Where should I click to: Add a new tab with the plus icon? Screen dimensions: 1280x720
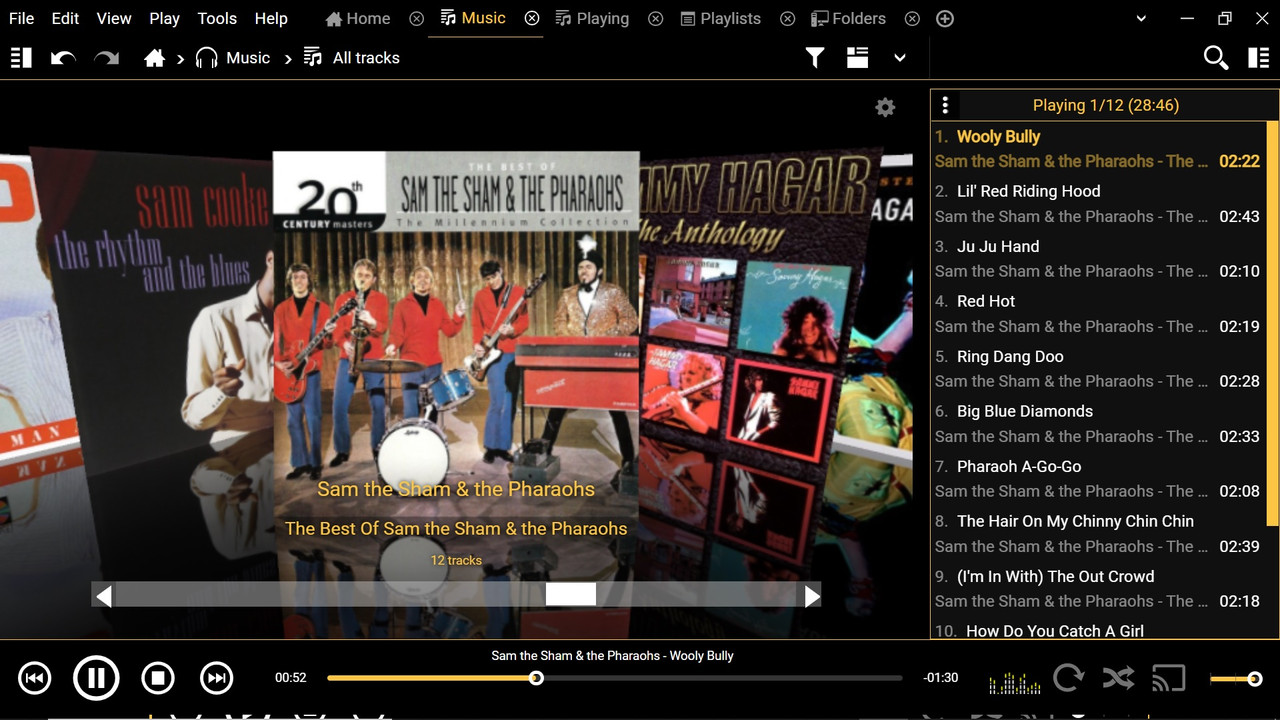pos(944,18)
